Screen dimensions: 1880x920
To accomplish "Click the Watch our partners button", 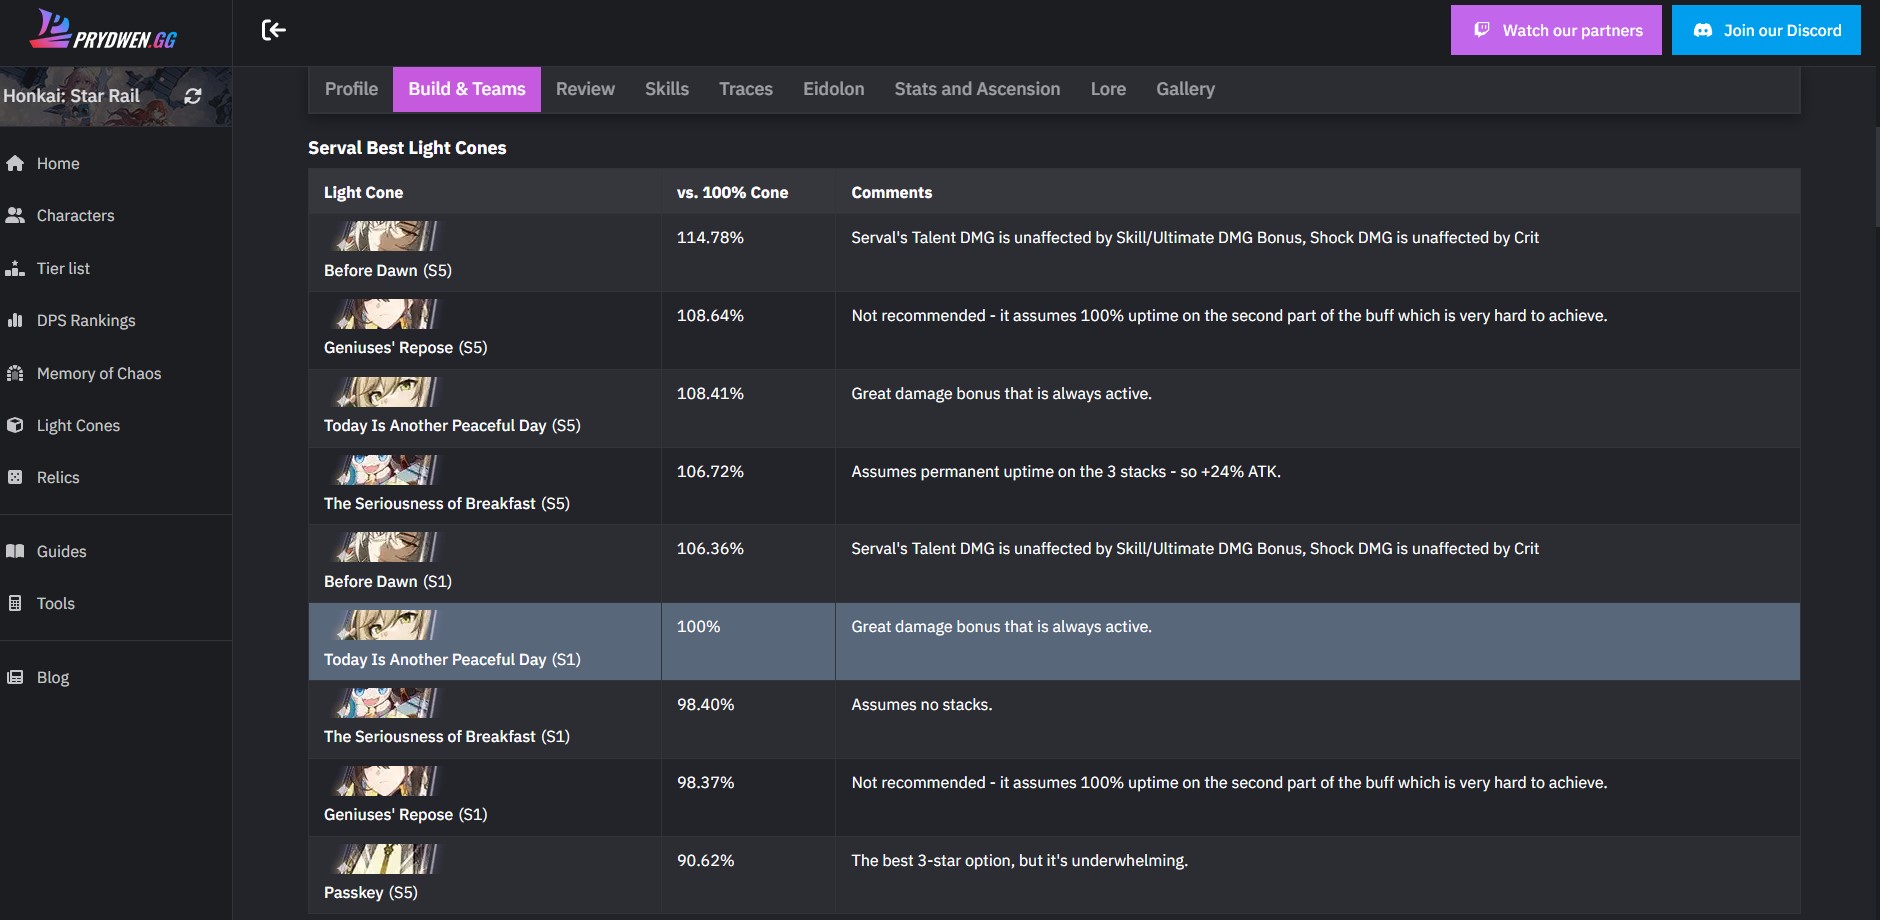I will tap(1556, 30).
